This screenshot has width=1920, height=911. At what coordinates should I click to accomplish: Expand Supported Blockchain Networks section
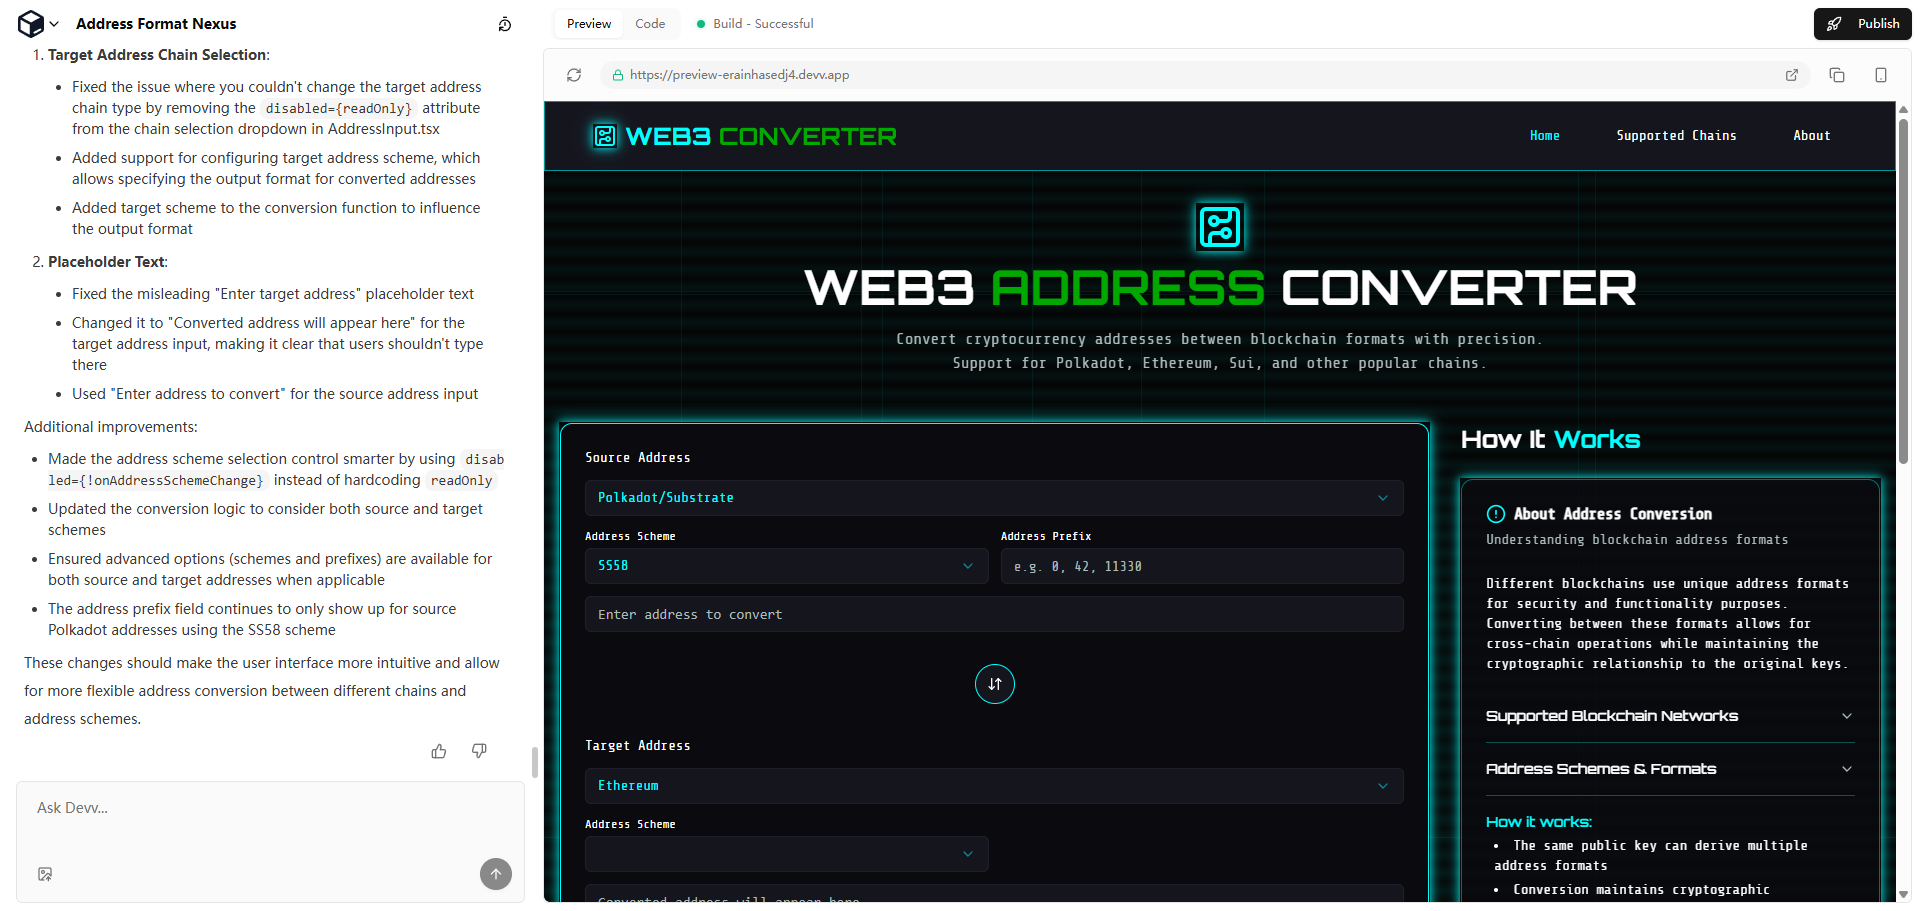pyautogui.click(x=1669, y=716)
